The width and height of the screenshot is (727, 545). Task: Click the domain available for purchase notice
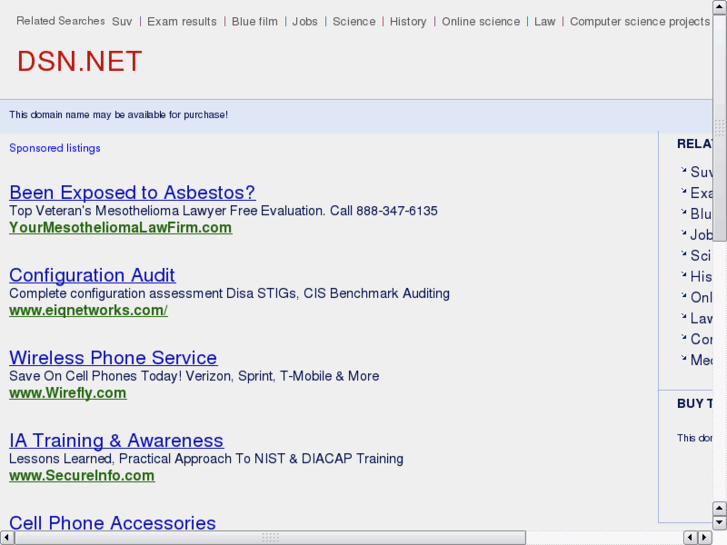click(x=119, y=115)
